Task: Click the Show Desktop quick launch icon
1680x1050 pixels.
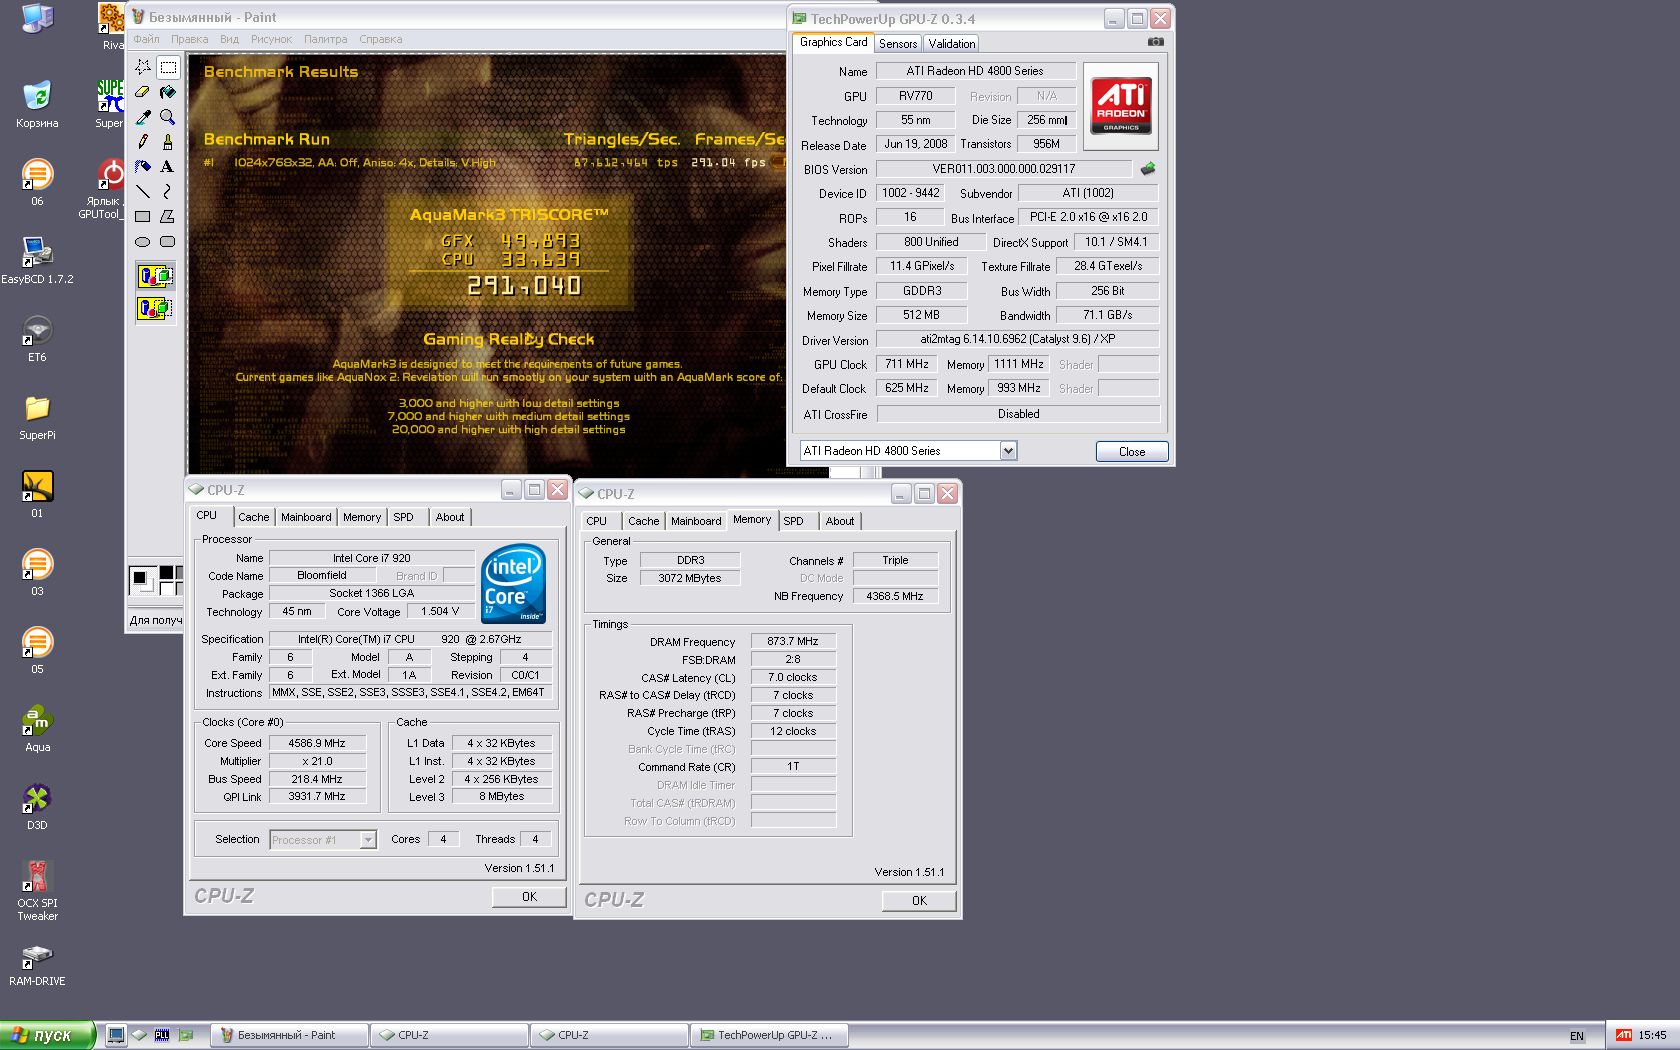Action: [x=117, y=1035]
